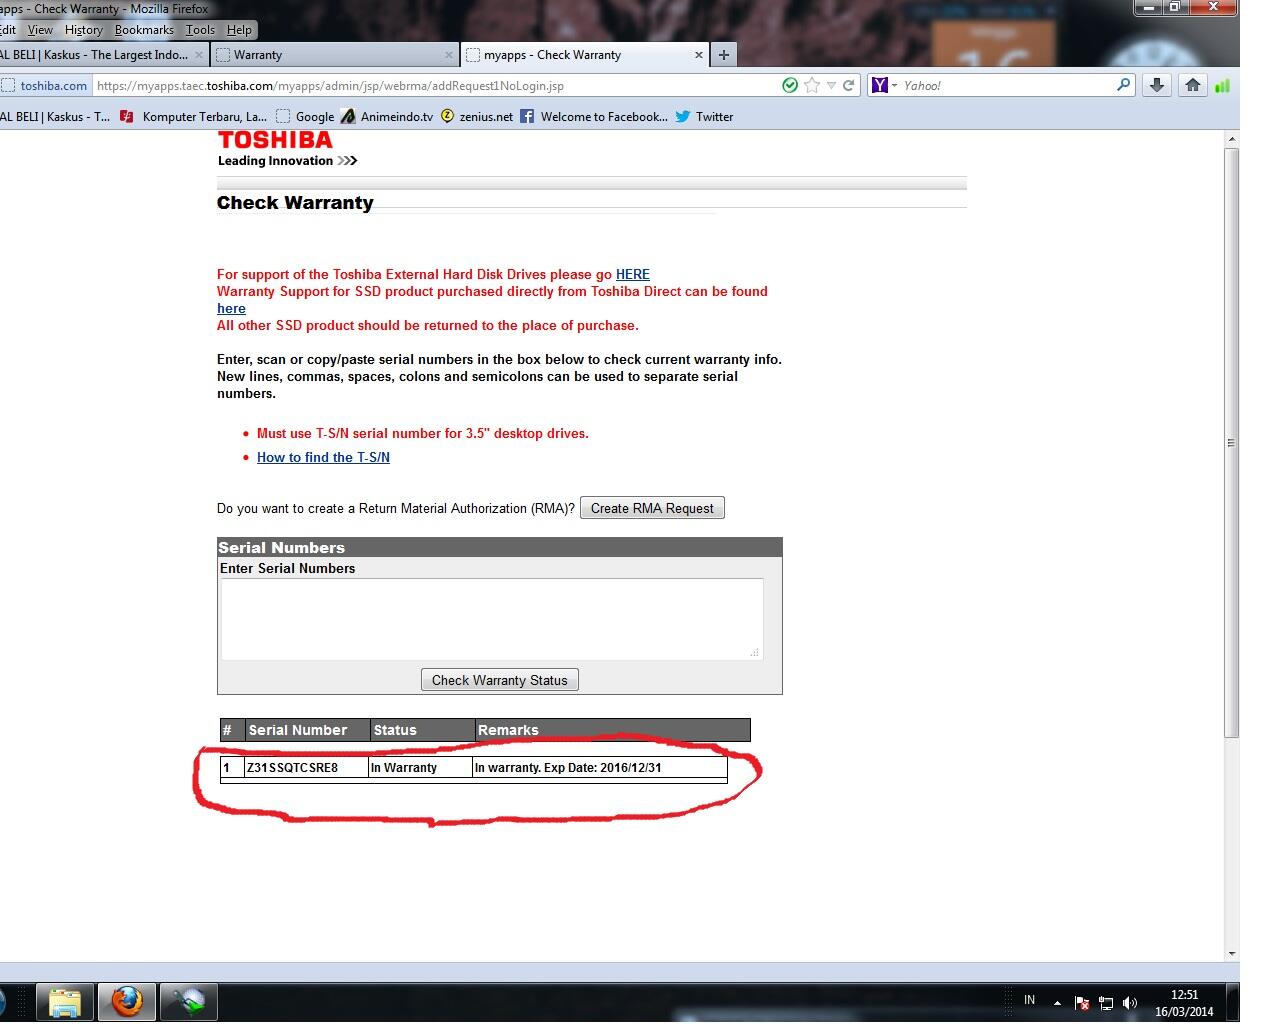The image size is (1280, 1024).
Task: Click the URL address bar
Action: [435, 86]
